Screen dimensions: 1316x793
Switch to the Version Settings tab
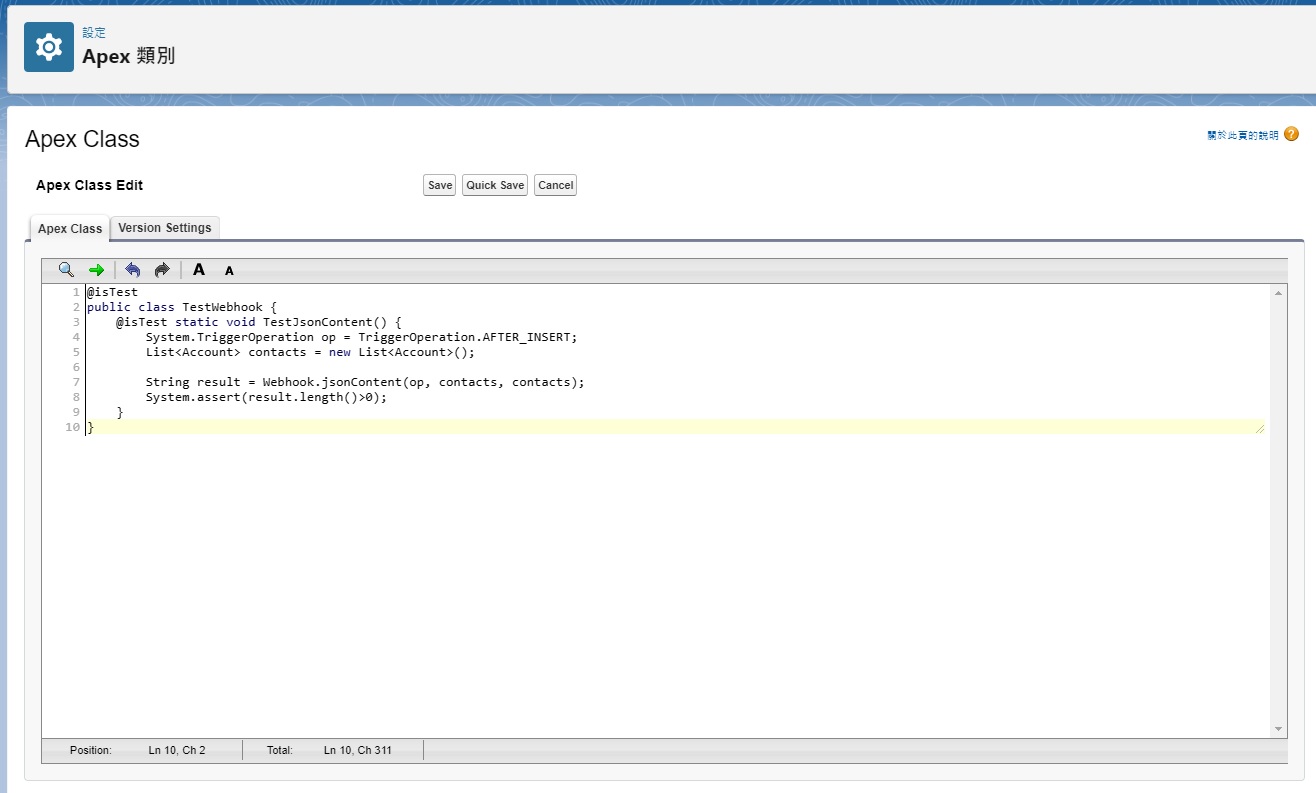coord(165,228)
